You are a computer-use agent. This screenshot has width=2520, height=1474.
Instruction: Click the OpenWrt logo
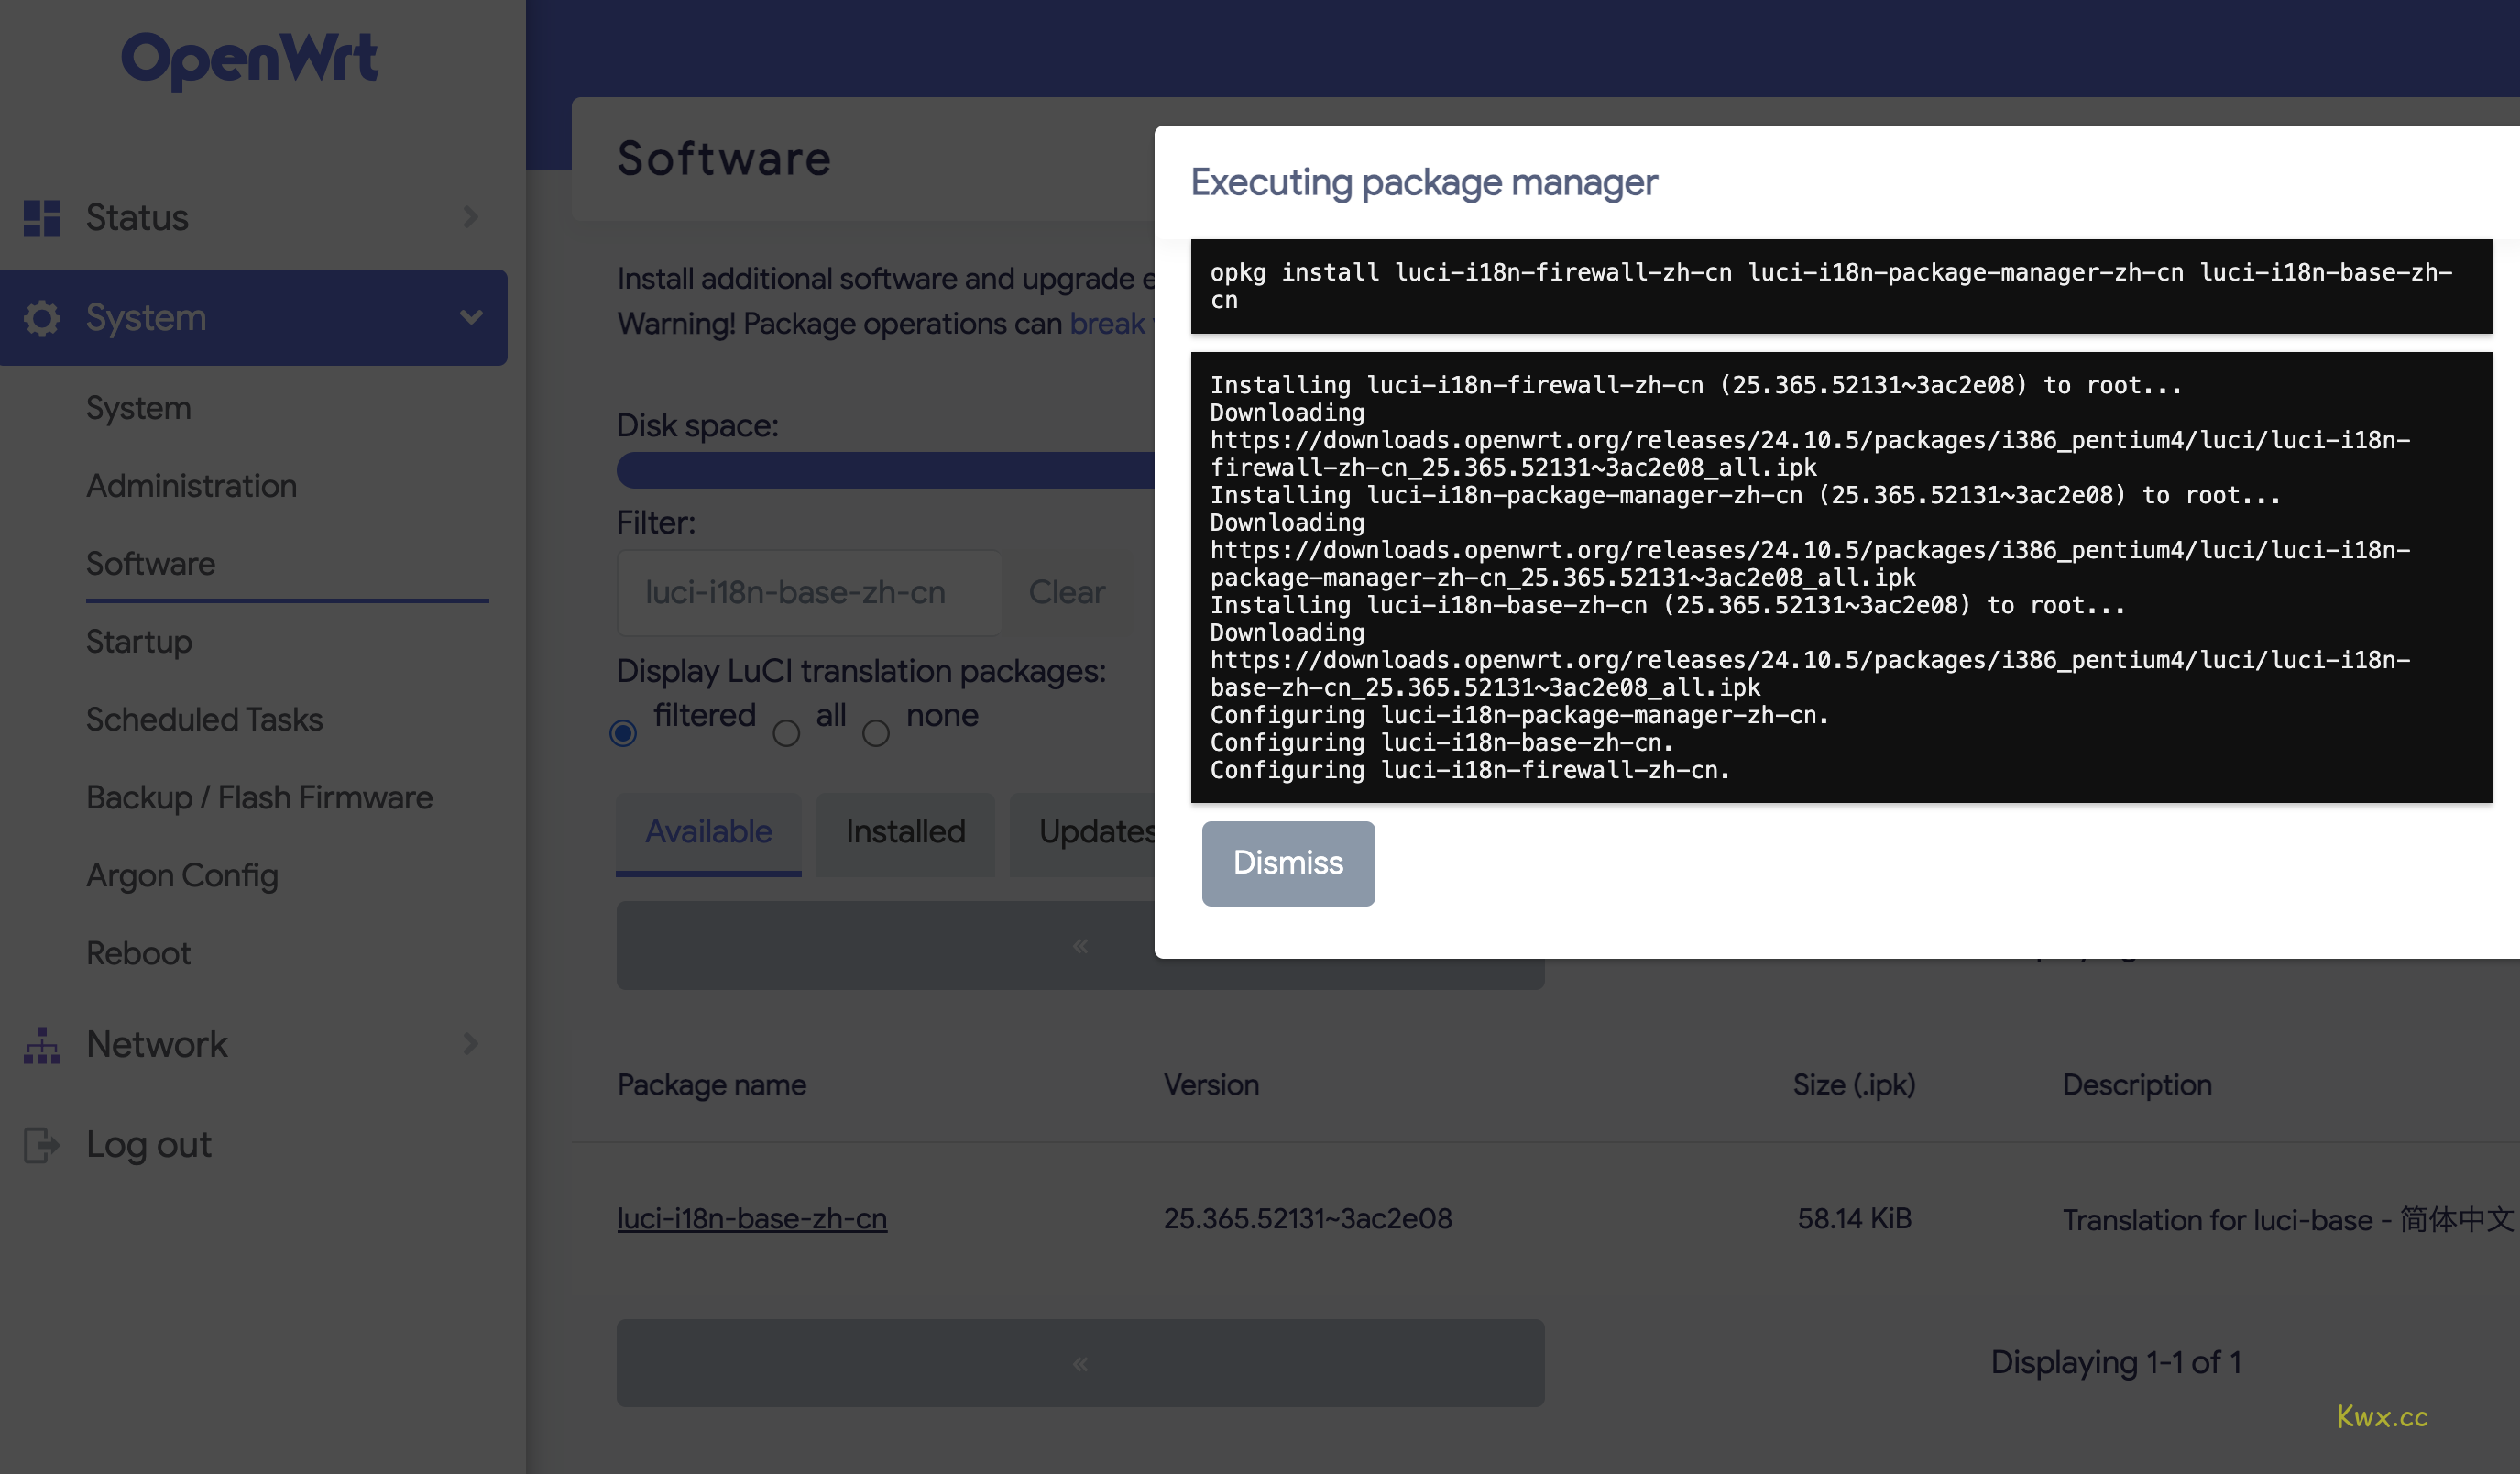[x=249, y=58]
